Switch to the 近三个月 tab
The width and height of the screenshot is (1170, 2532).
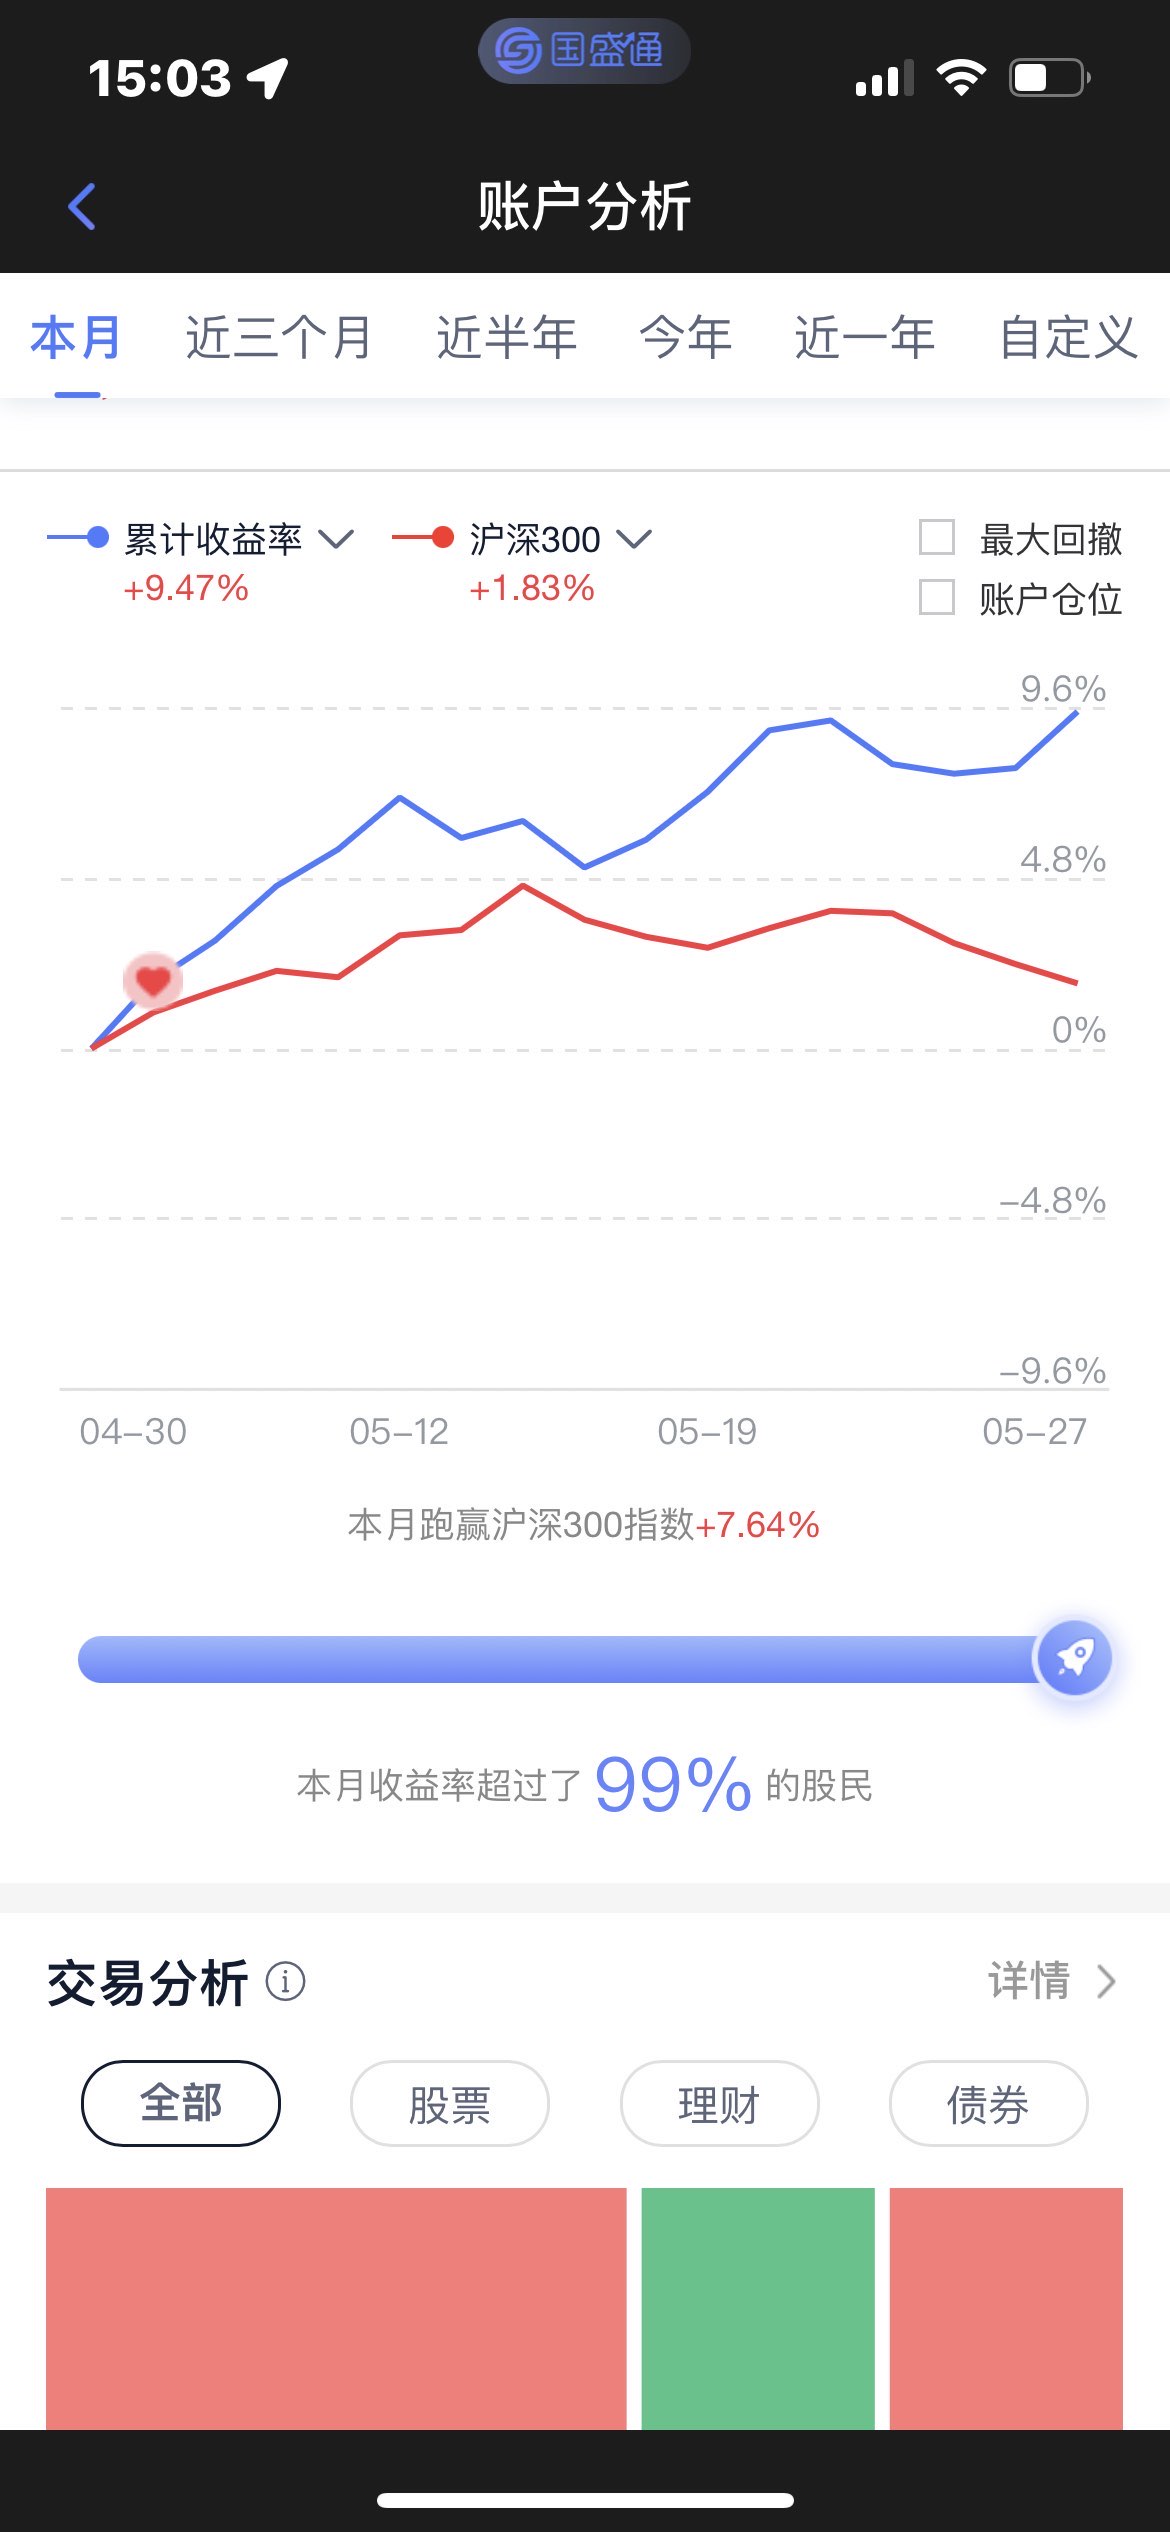(x=279, y=337)
